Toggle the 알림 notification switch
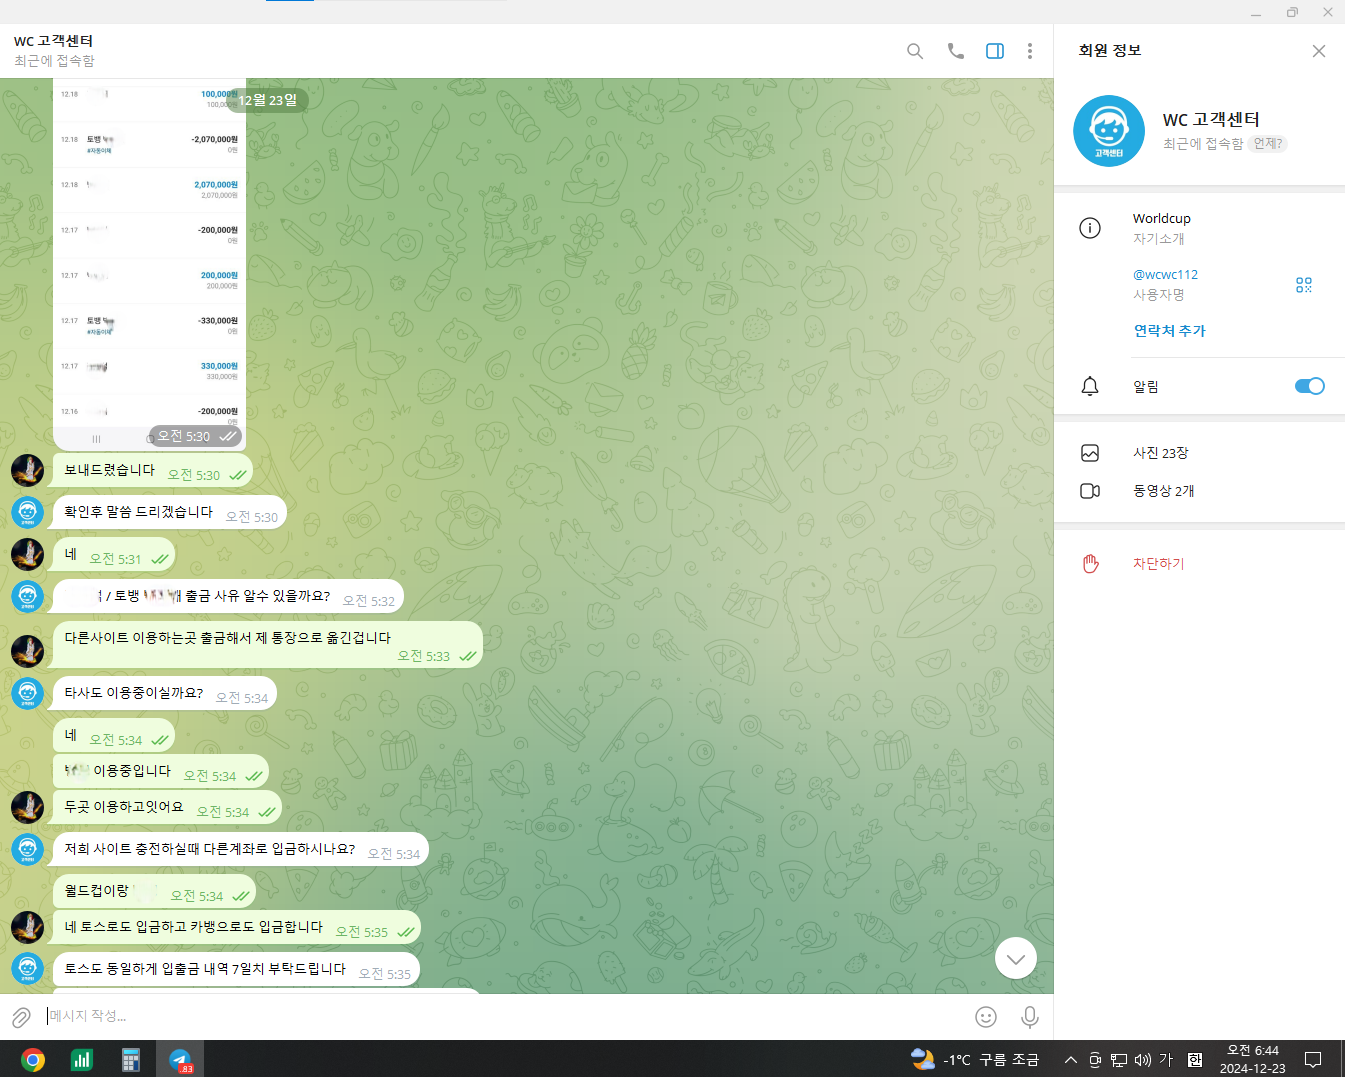 click(x=1308, y=386)
